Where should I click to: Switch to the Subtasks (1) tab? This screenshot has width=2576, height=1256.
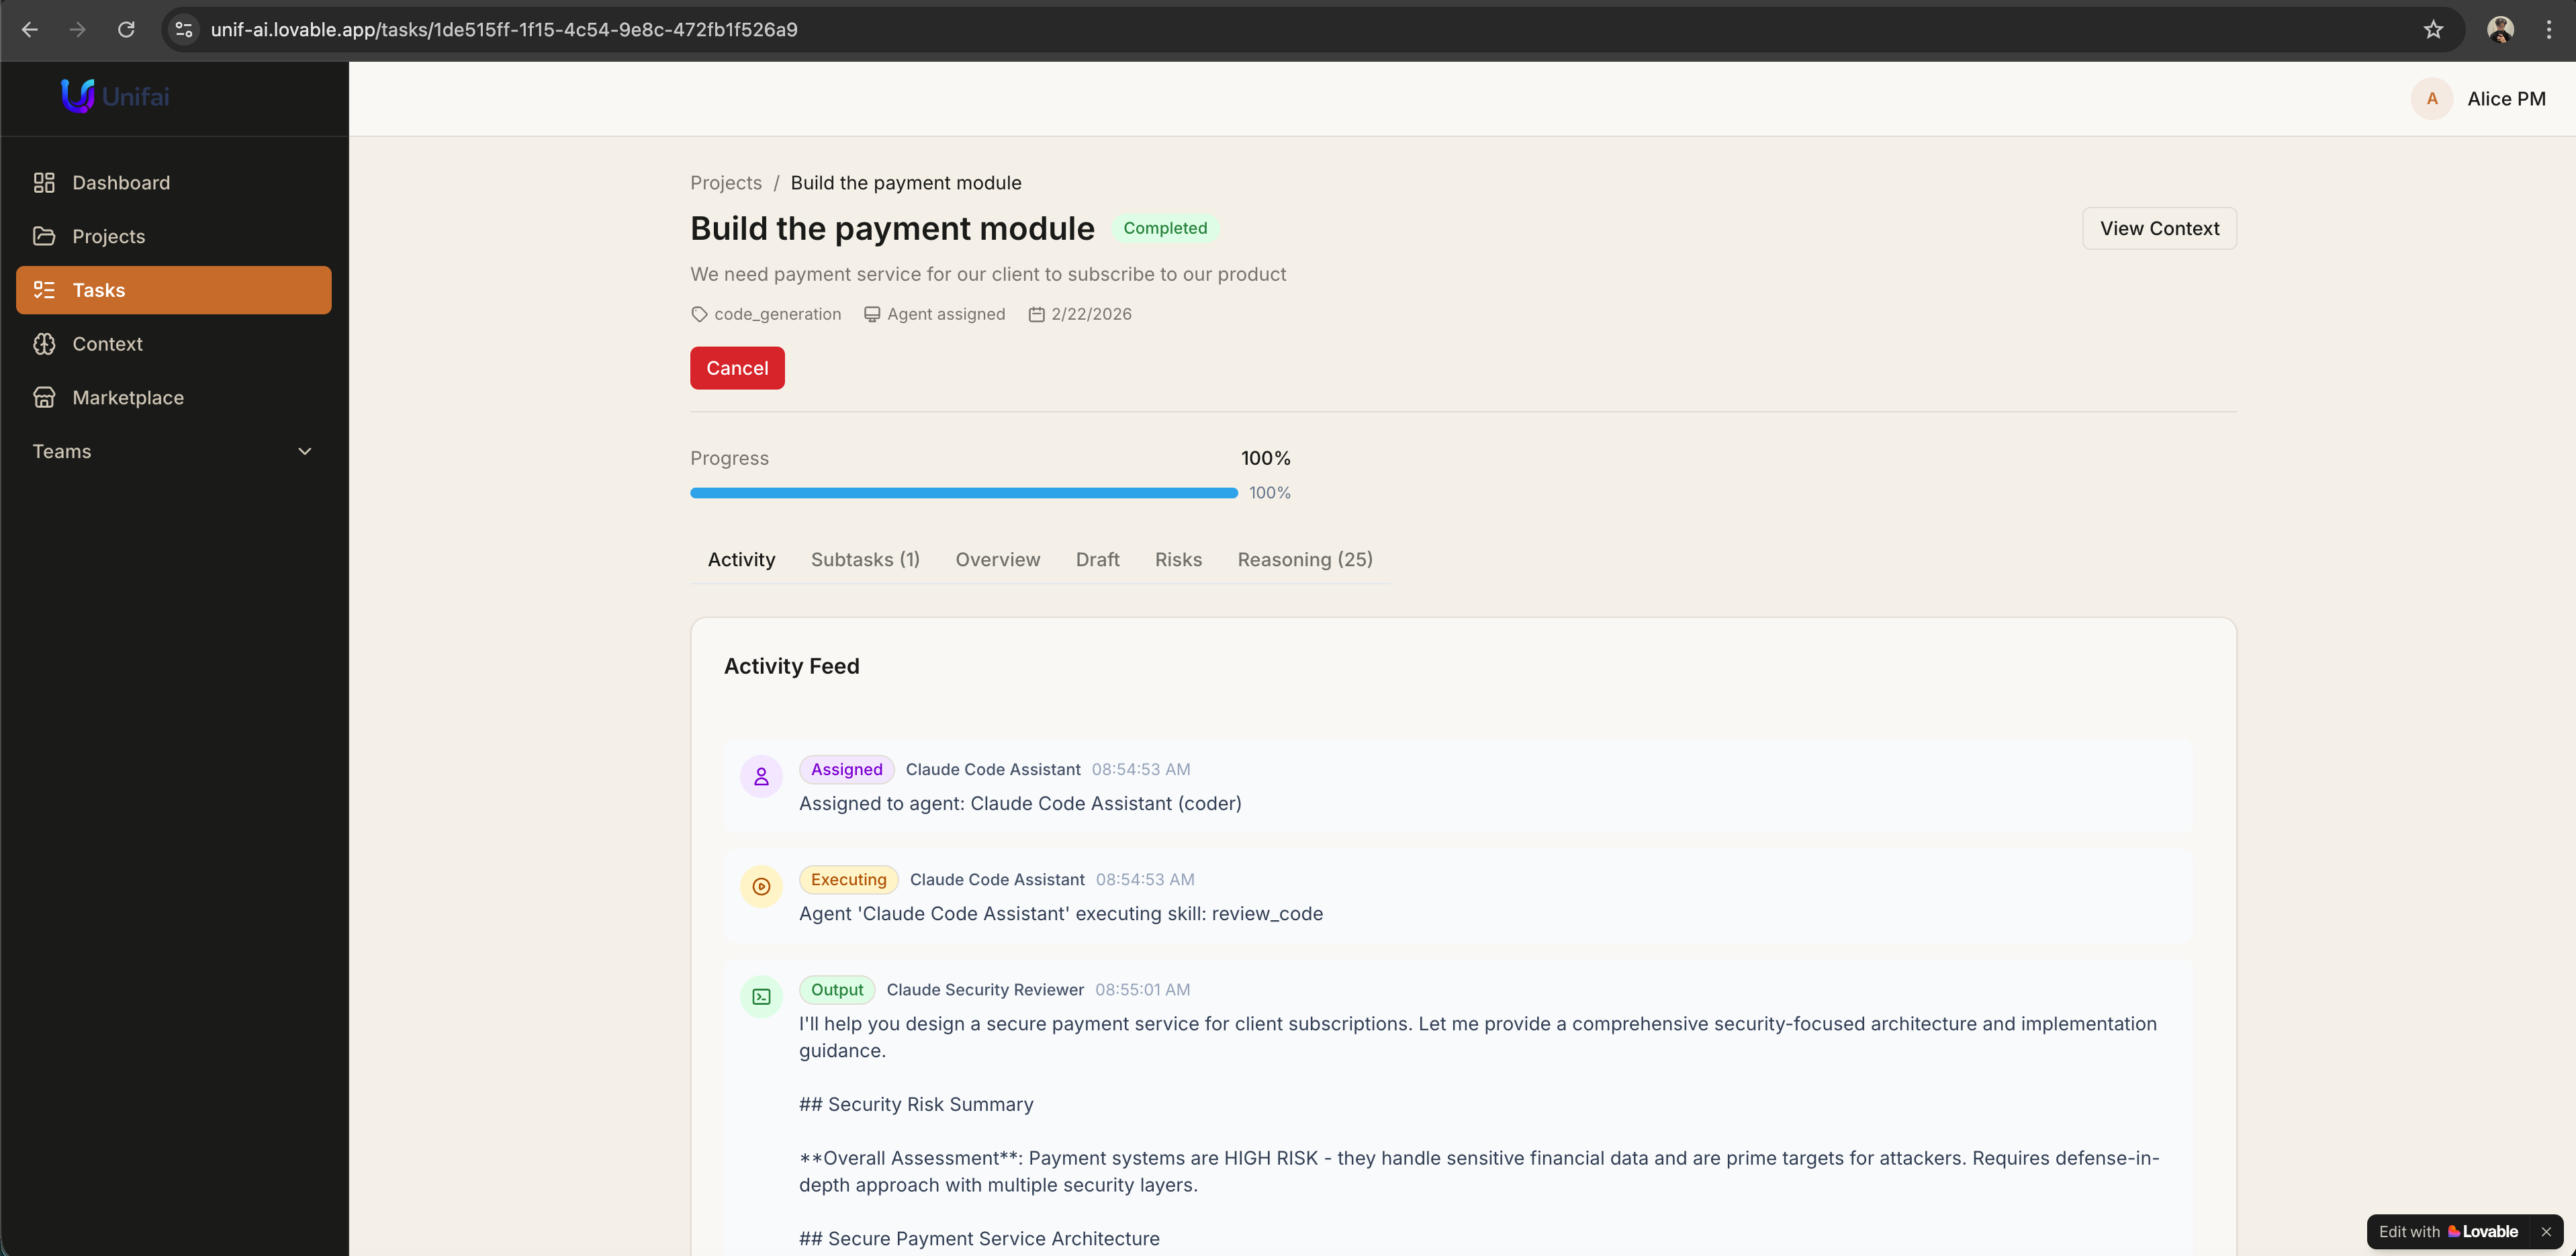click(865, 560)
